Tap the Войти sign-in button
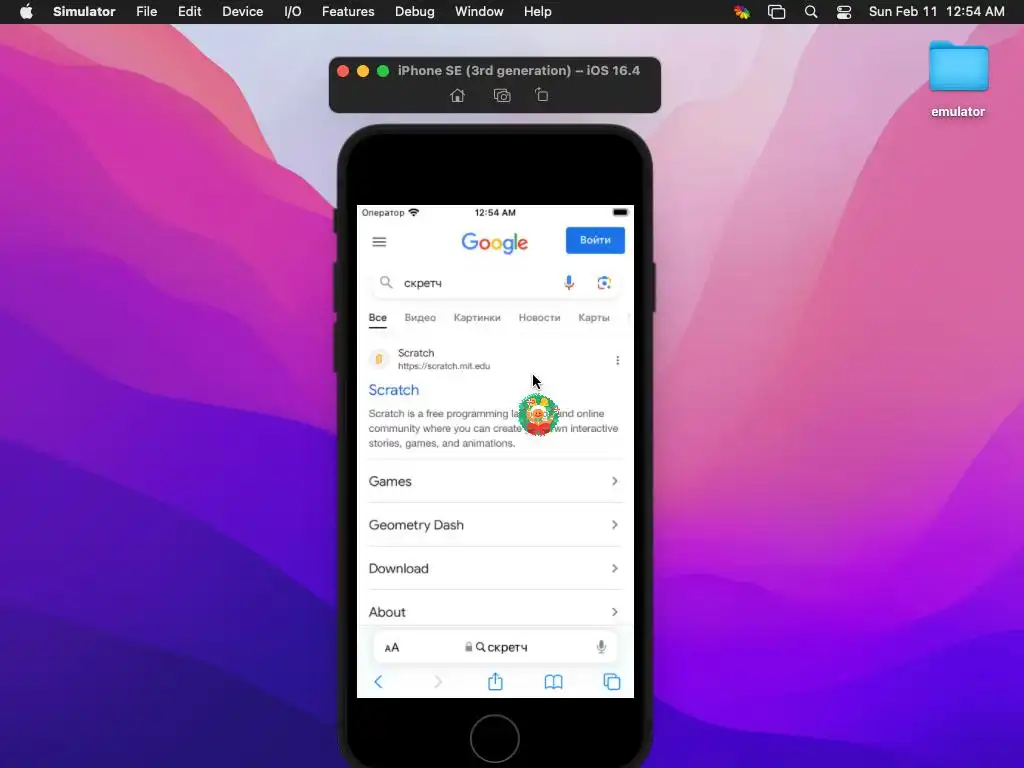1024x768 pixels. click(x=595, y=240)
